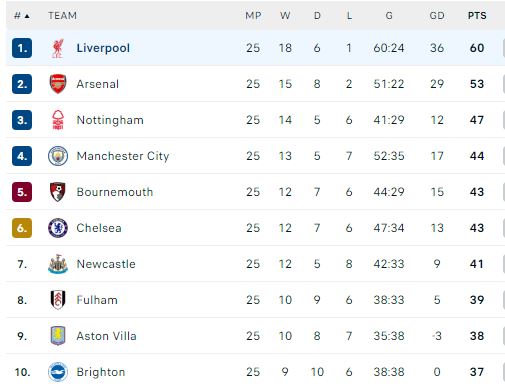Click the Aston Villa crest icon

[58, 336]
